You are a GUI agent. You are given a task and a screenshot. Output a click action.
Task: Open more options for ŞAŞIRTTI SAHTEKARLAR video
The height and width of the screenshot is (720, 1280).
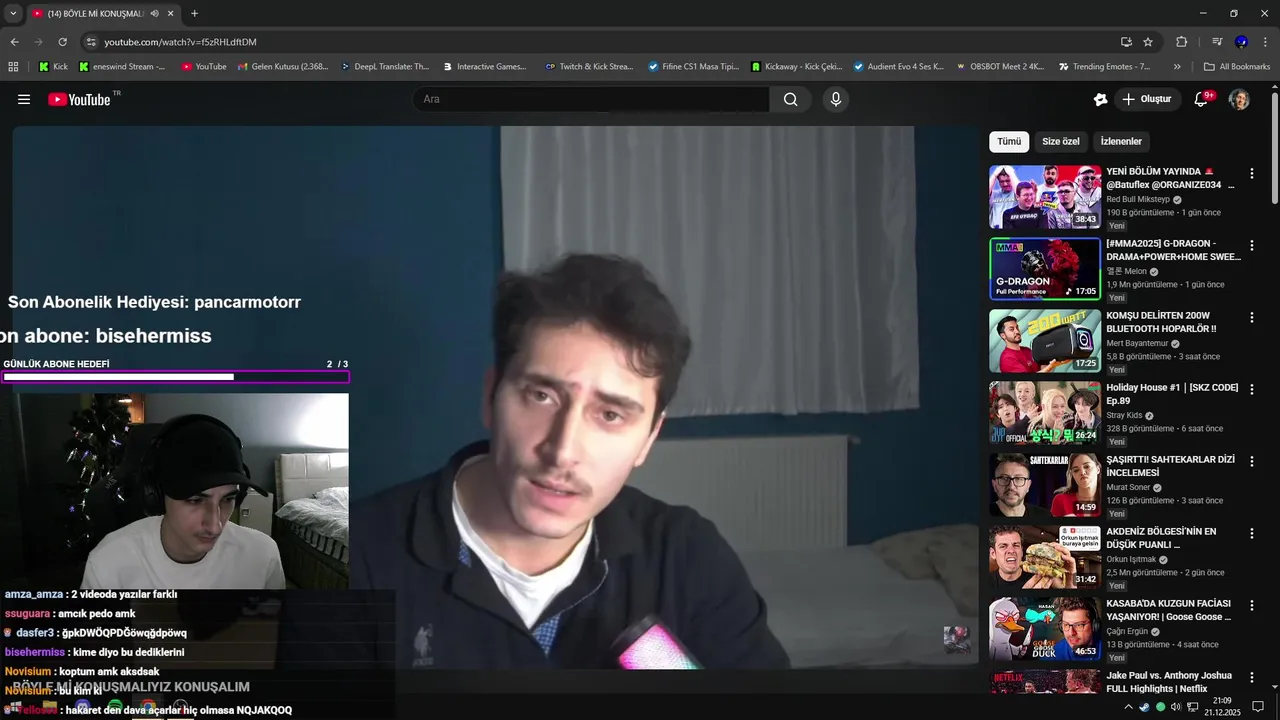pyautogui.click(x=1251, y=461)
